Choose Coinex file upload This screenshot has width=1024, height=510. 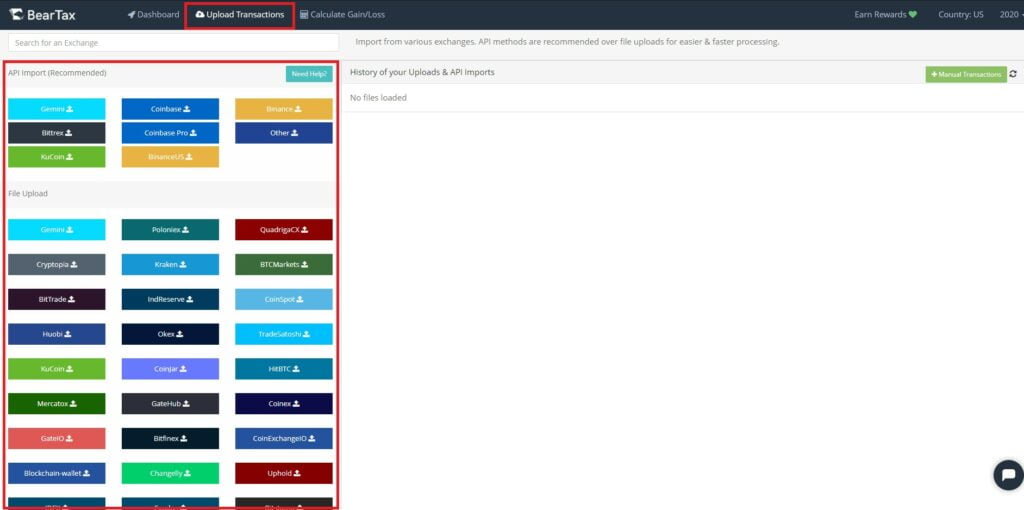tap(284, 404)
